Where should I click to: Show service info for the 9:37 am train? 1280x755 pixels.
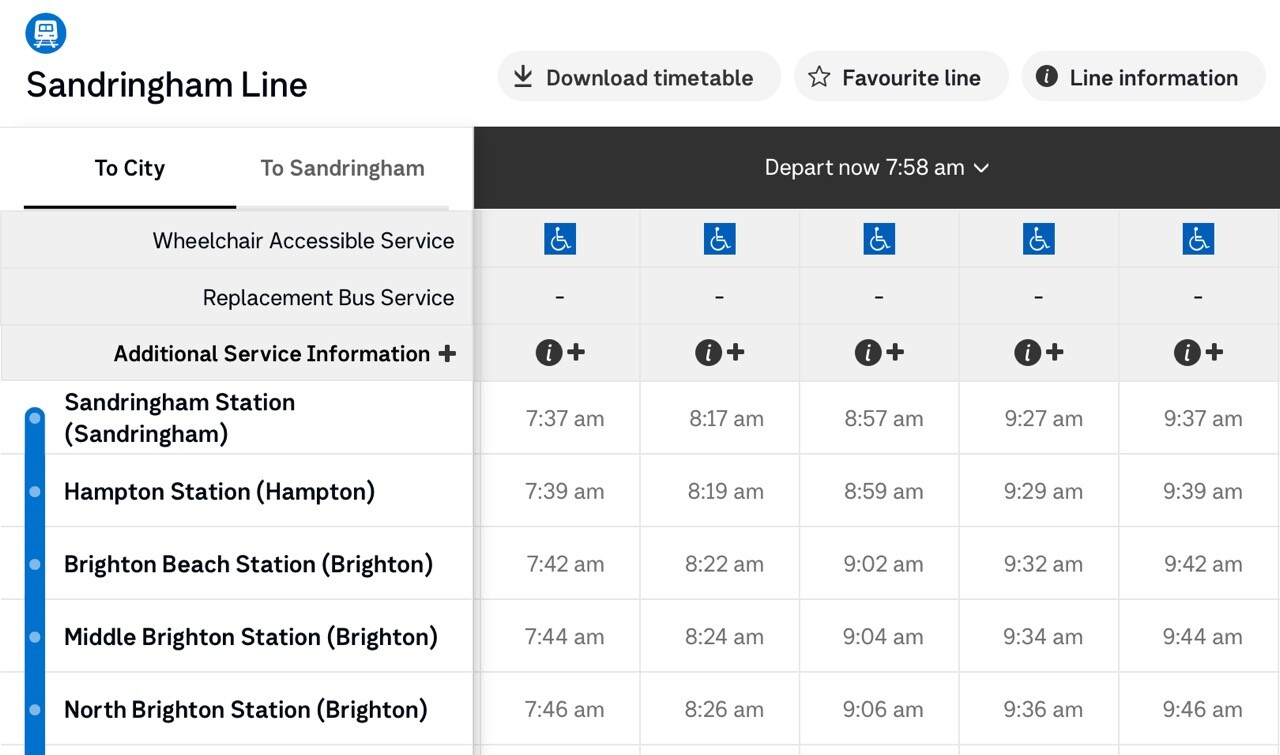click(1198, 352)
